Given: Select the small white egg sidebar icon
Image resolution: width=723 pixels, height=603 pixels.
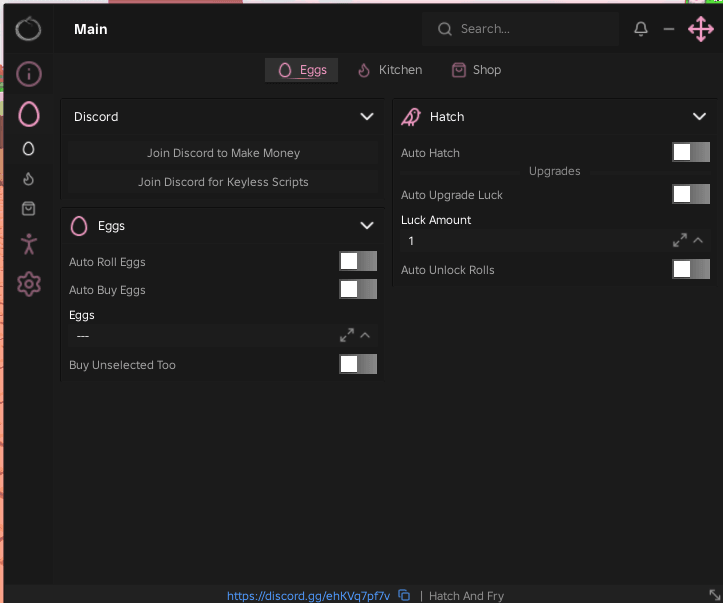Looking at the screenshot, I should pos(29,148).
